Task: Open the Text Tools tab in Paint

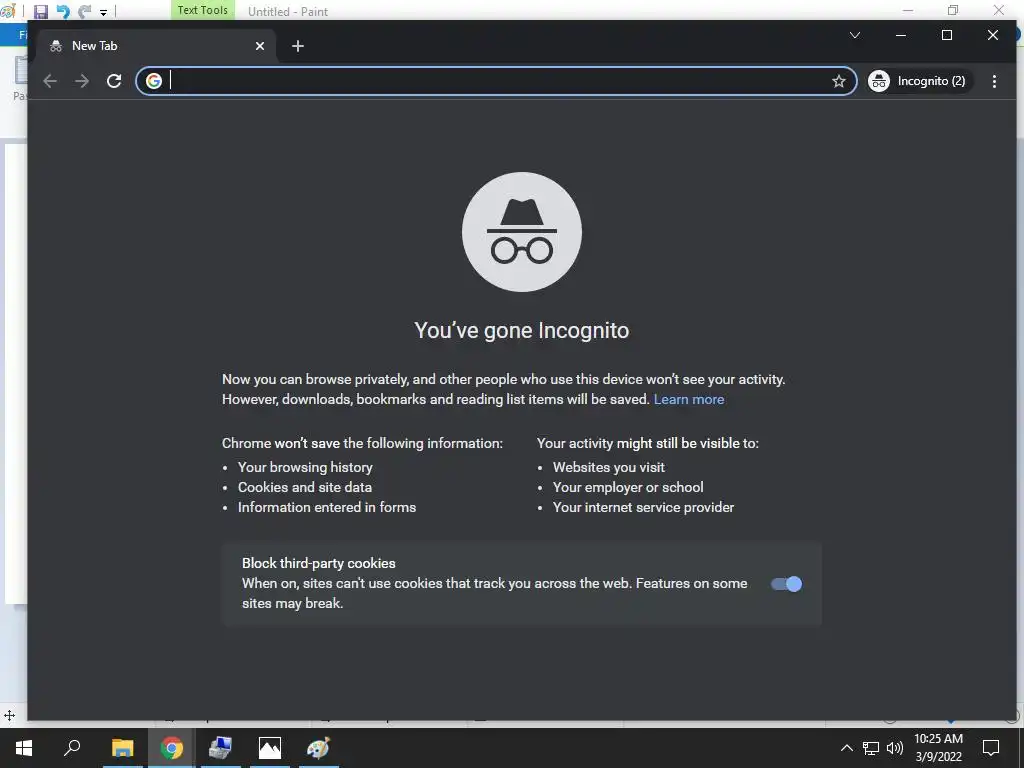Action: pos(202,10)
